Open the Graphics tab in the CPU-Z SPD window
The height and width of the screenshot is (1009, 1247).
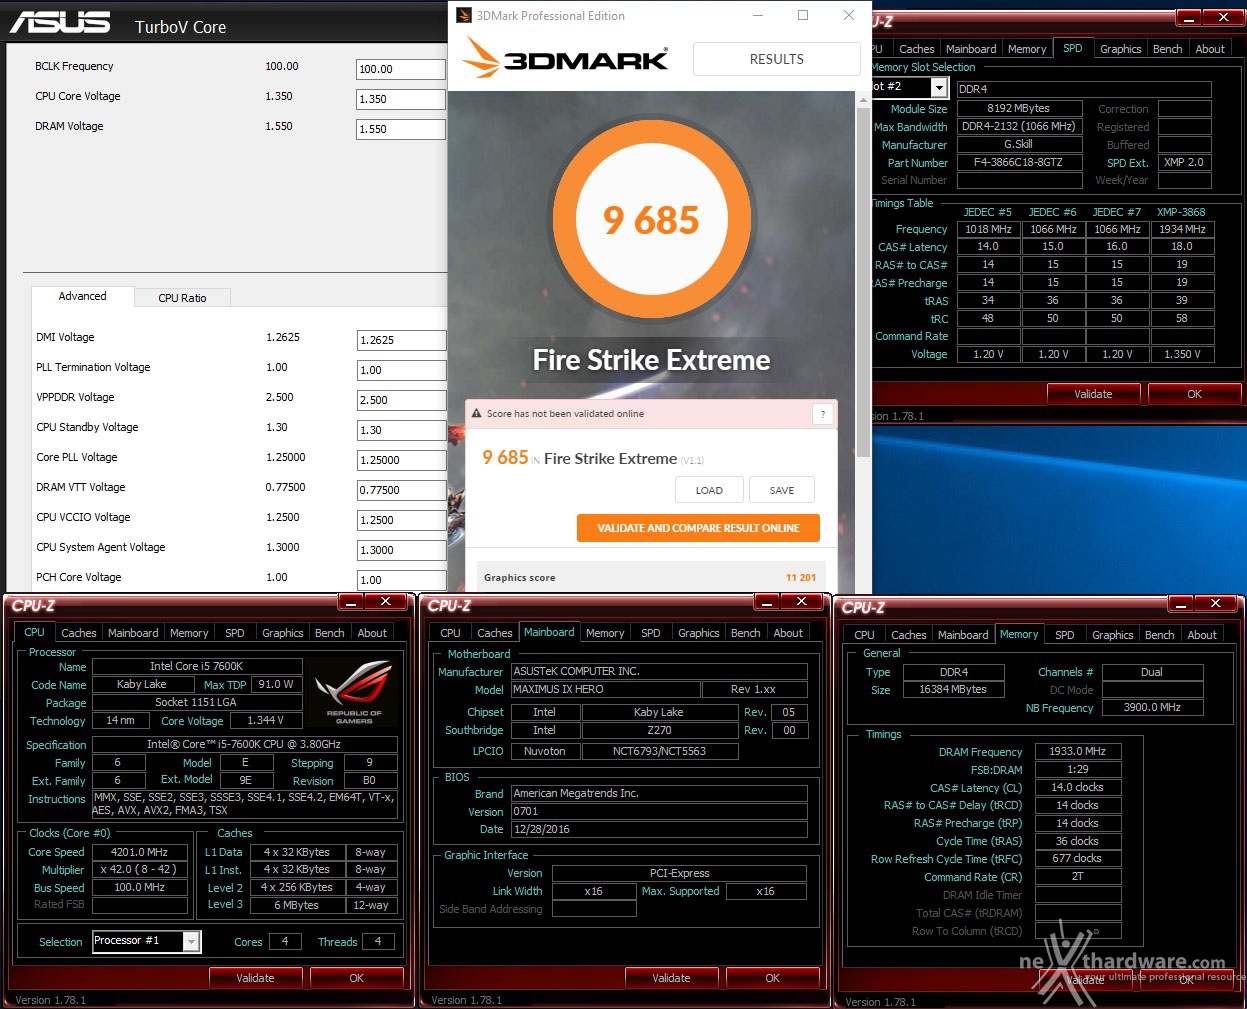click(1120, 49)
